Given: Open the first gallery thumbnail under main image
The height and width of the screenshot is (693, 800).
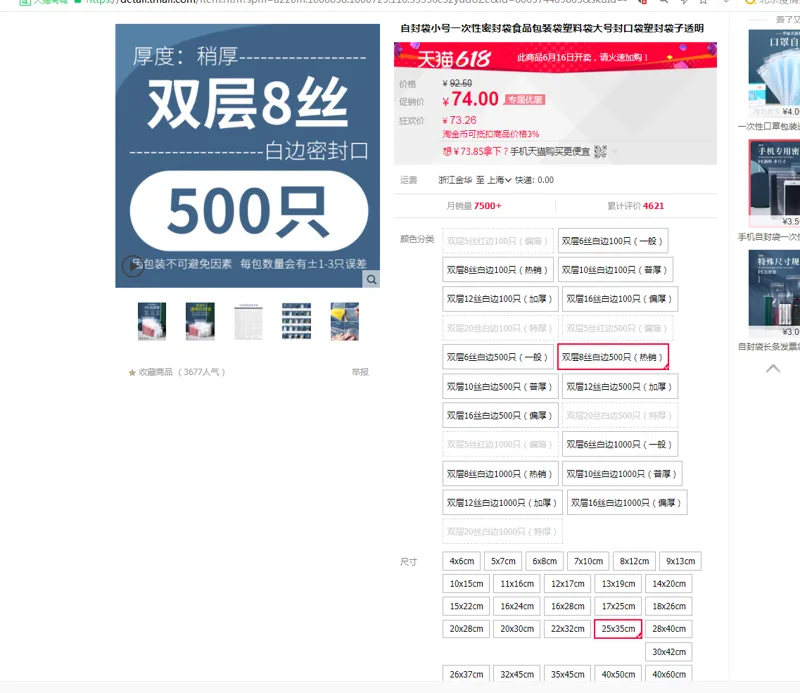Looking at the screenshot, I should tap(152, 321).
